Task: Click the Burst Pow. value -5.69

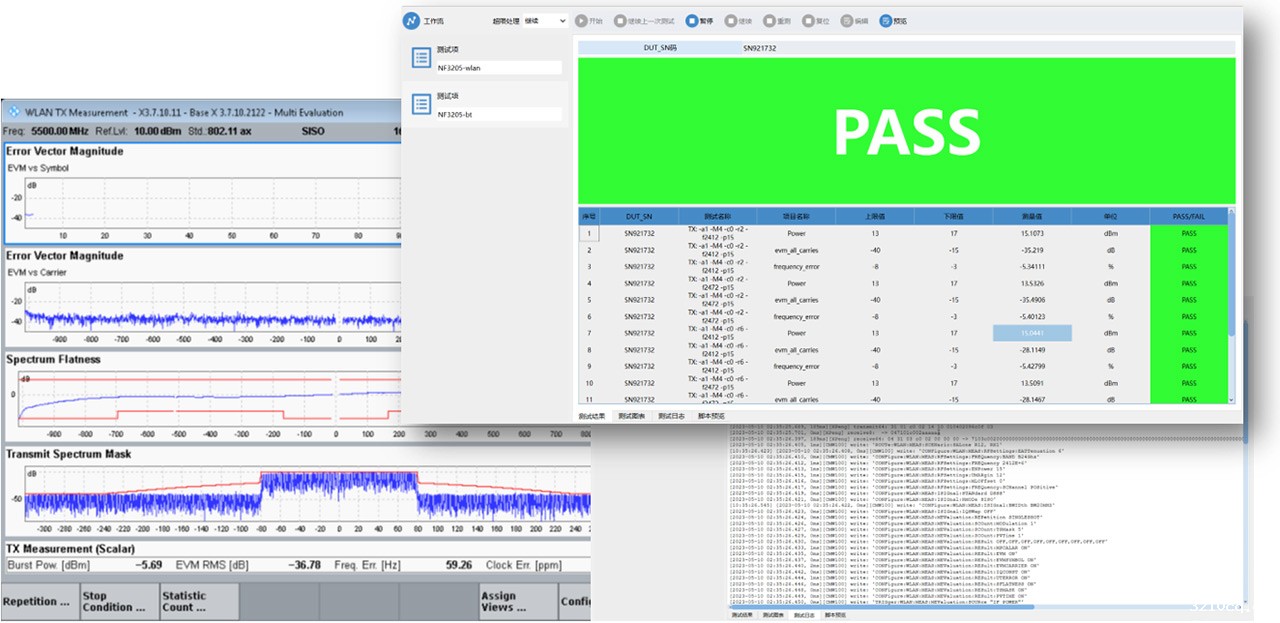Action: click(x=149, y=565)
